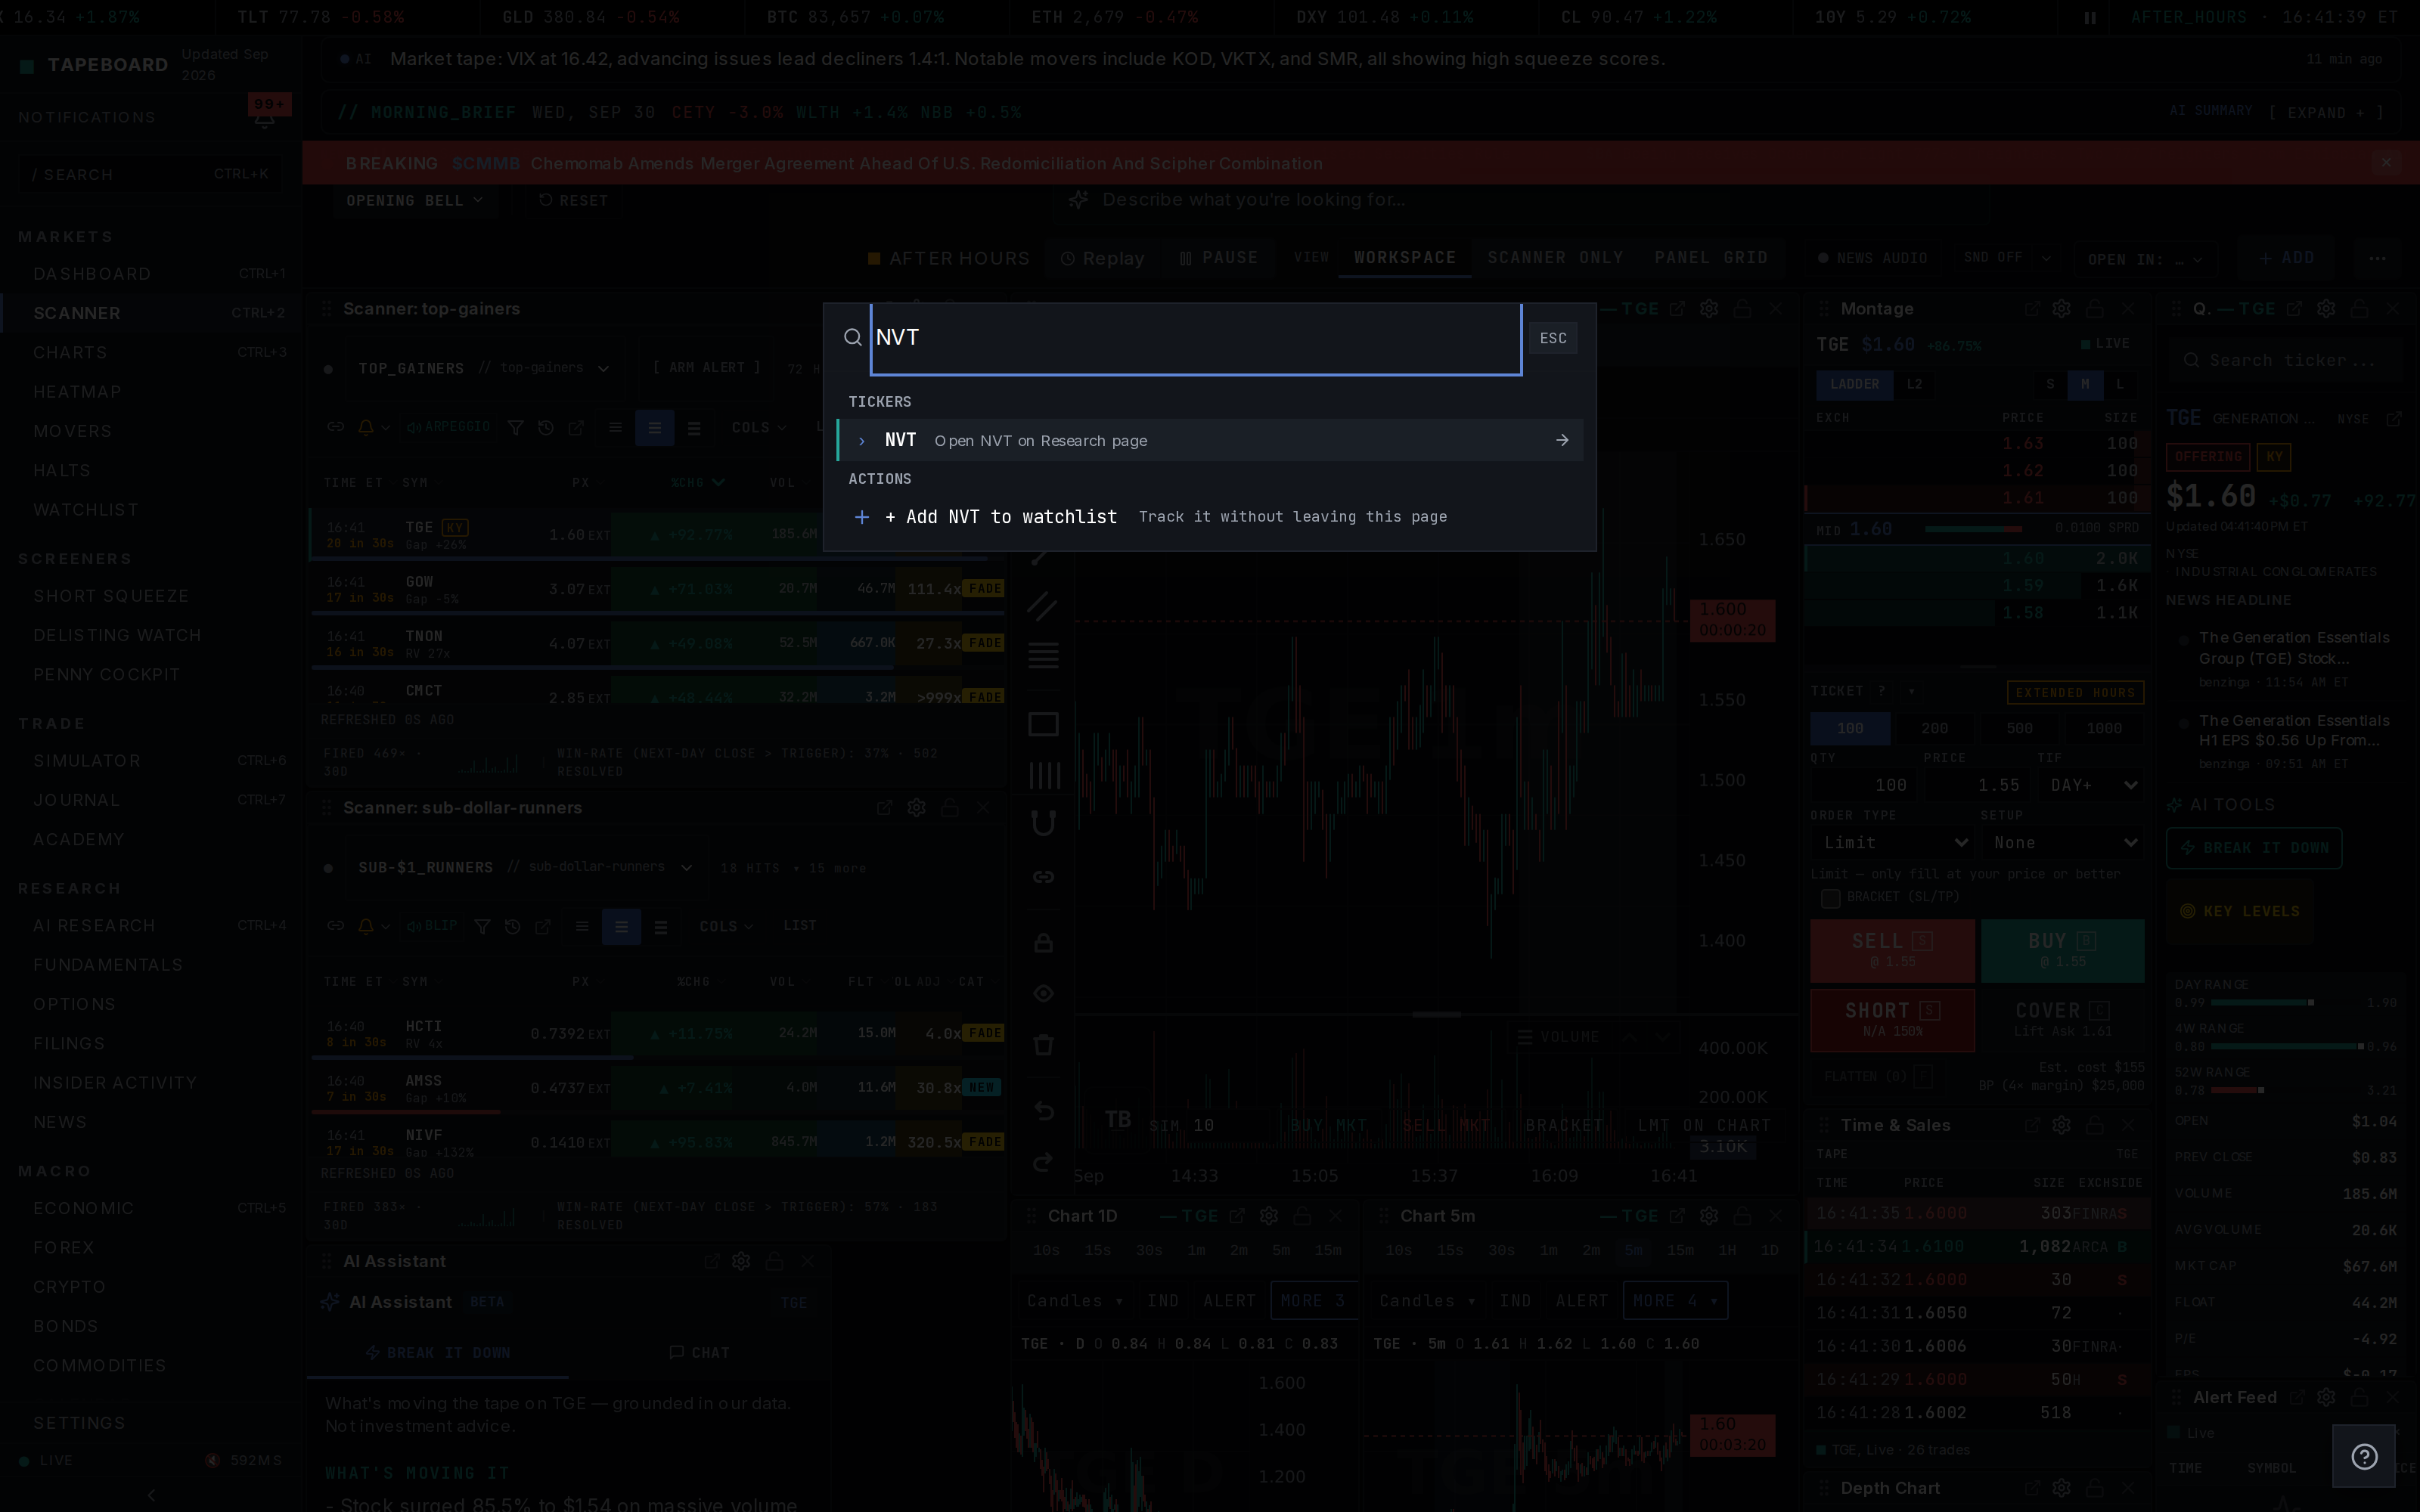Open COLS dropdown in top-gainers scanner
This screenshot has height=1512, width=2420.
click(x=758, y=428)
